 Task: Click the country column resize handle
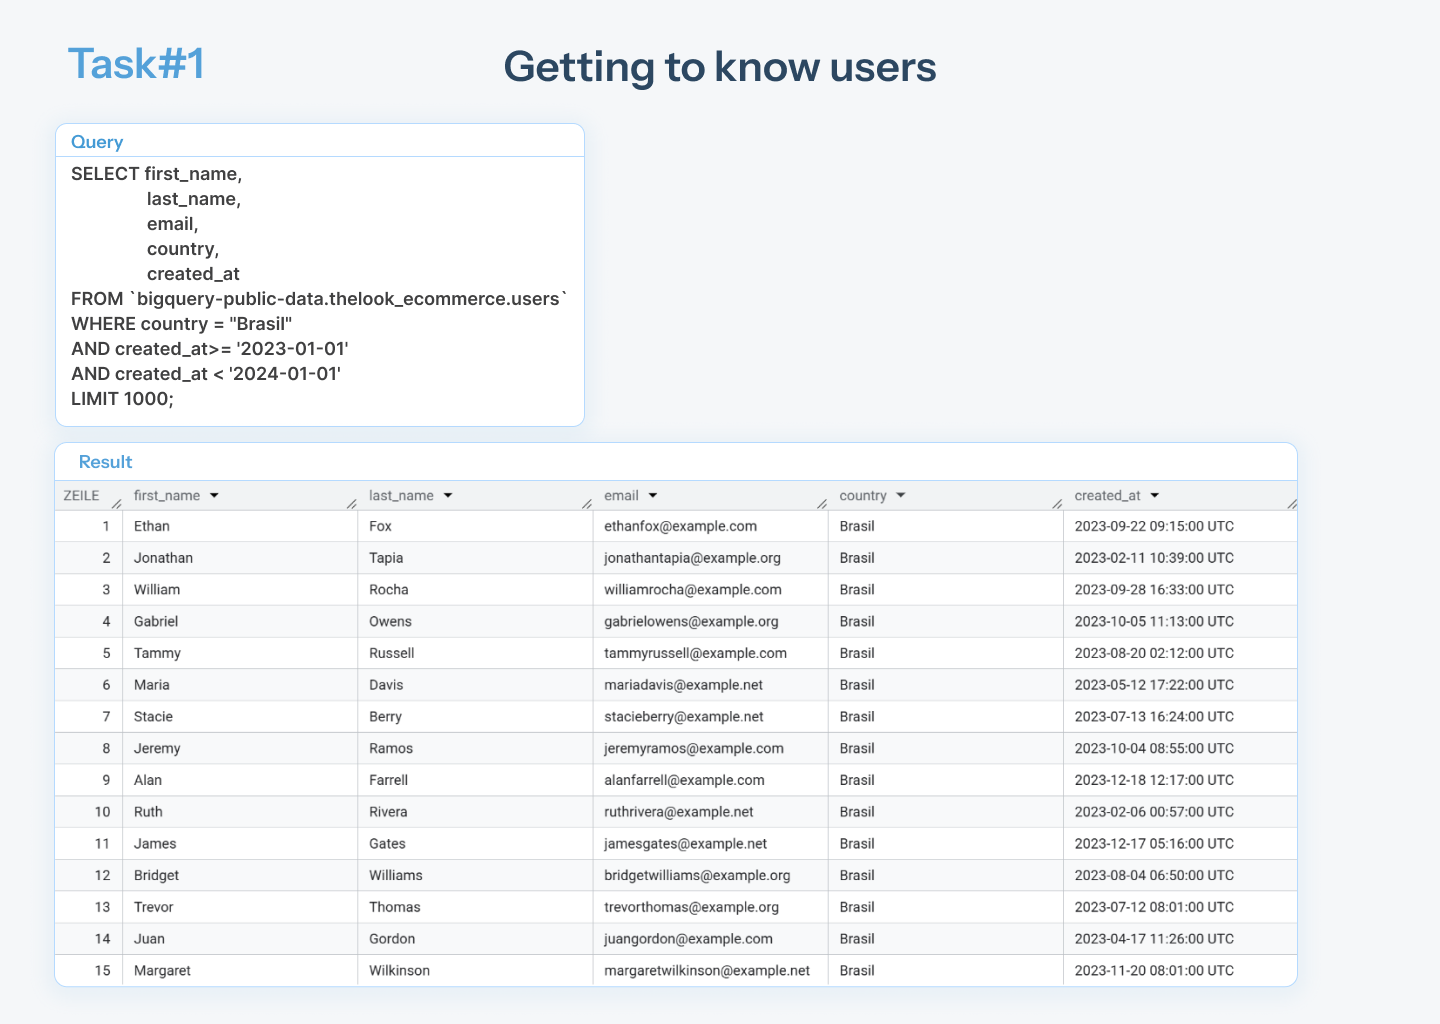coord(1057,504)
